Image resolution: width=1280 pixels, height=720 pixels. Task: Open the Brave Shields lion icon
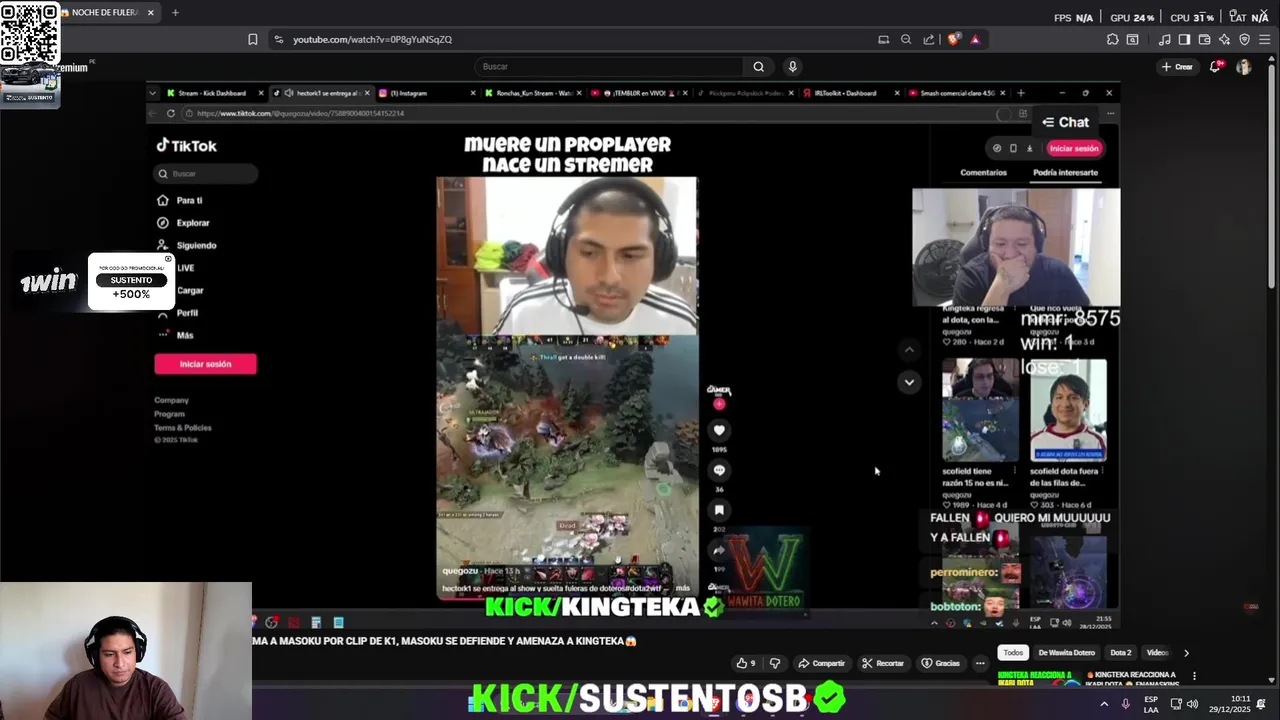[953, 39]
